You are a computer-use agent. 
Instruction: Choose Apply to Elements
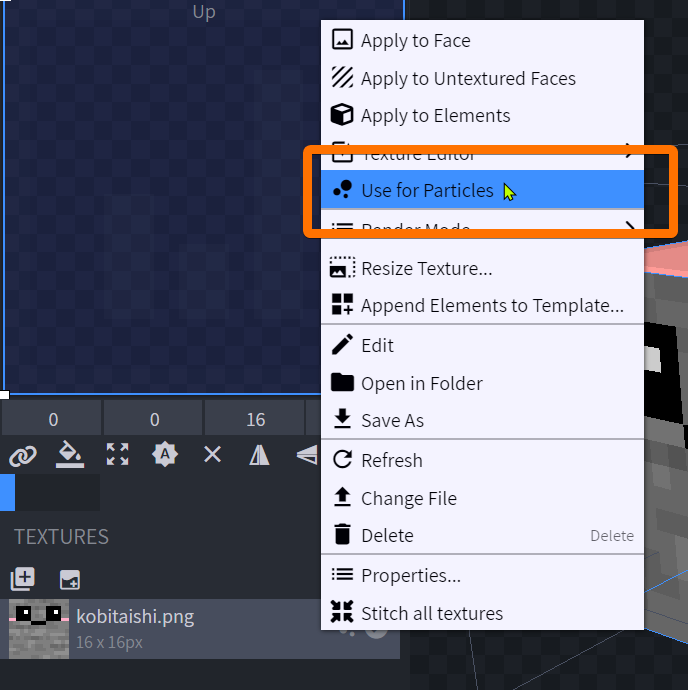pyautogui.click(x=435, y=116)
